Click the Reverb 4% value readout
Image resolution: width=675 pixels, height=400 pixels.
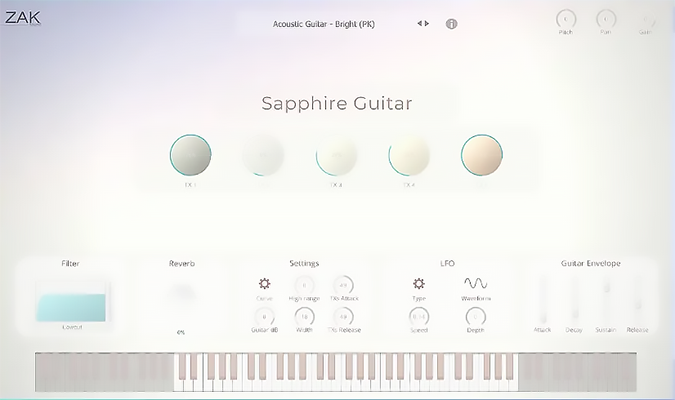click(181, 332)
